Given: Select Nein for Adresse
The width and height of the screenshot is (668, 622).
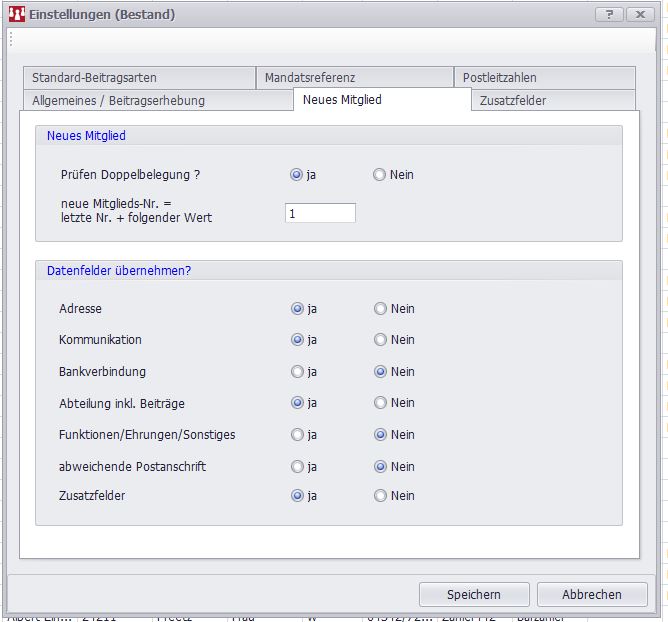Looking at the screenshot, I should tap(380, 309).
